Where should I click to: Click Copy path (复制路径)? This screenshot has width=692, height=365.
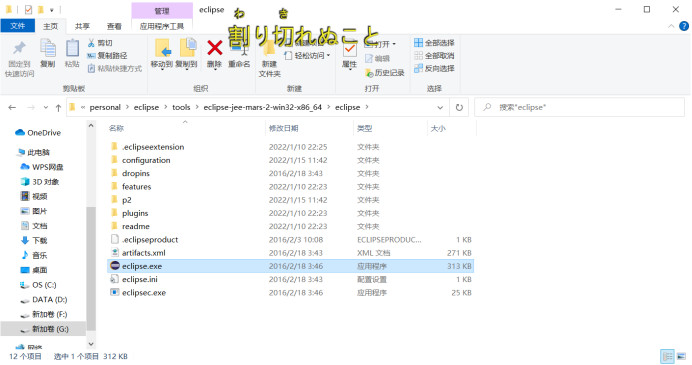(107, 56)
